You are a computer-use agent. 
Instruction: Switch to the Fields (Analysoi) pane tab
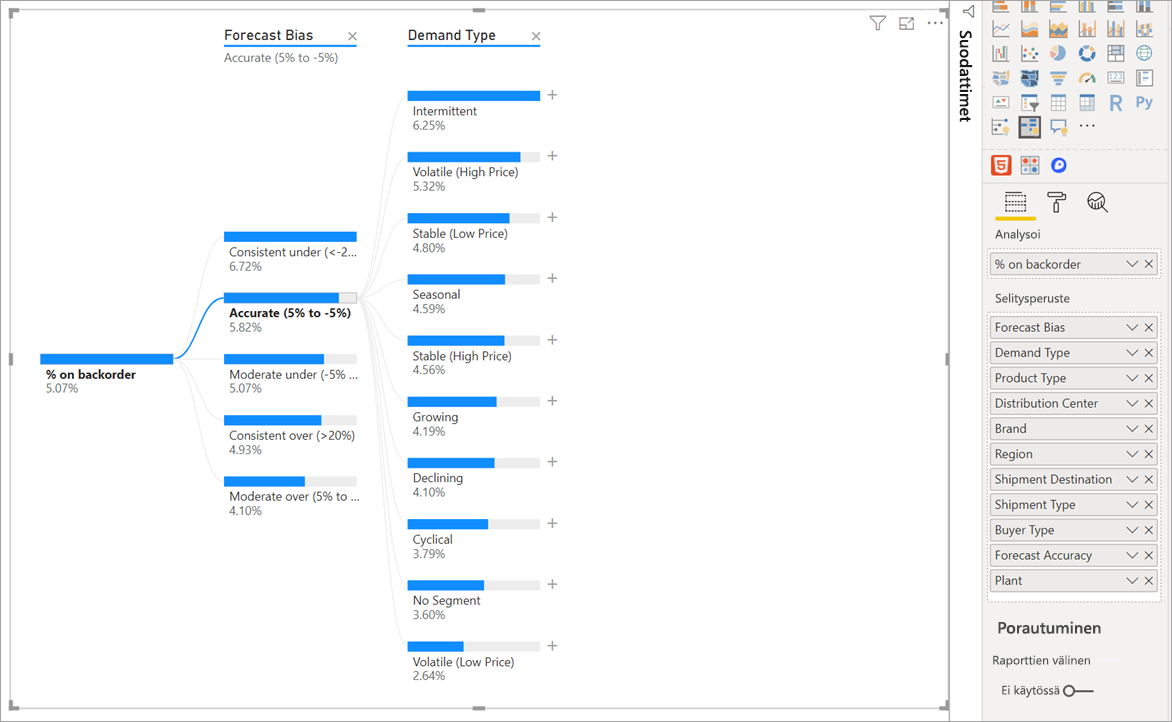click(x=1015, y=203)
